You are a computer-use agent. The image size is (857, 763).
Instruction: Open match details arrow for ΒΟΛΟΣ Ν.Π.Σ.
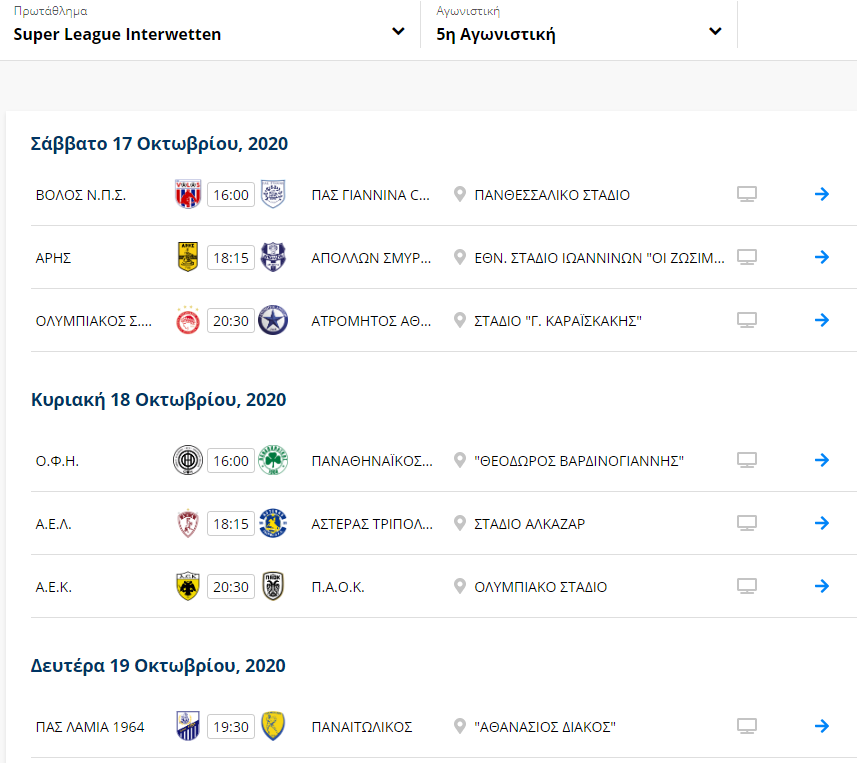click(x=821, y=194)
